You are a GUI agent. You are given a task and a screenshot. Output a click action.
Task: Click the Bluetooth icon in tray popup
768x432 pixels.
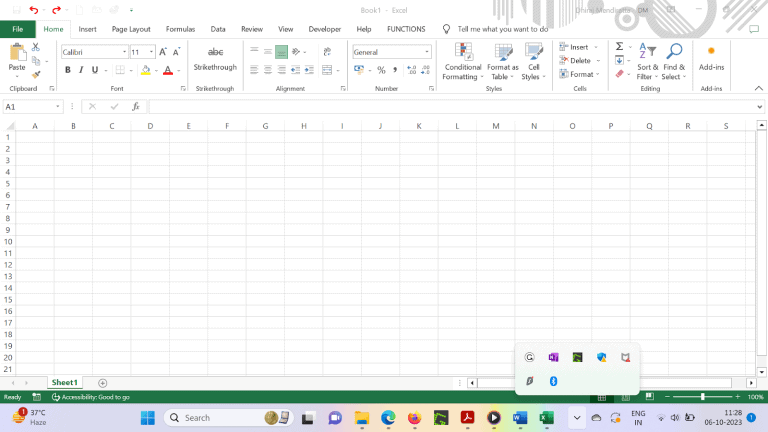(x=554, y=381)
